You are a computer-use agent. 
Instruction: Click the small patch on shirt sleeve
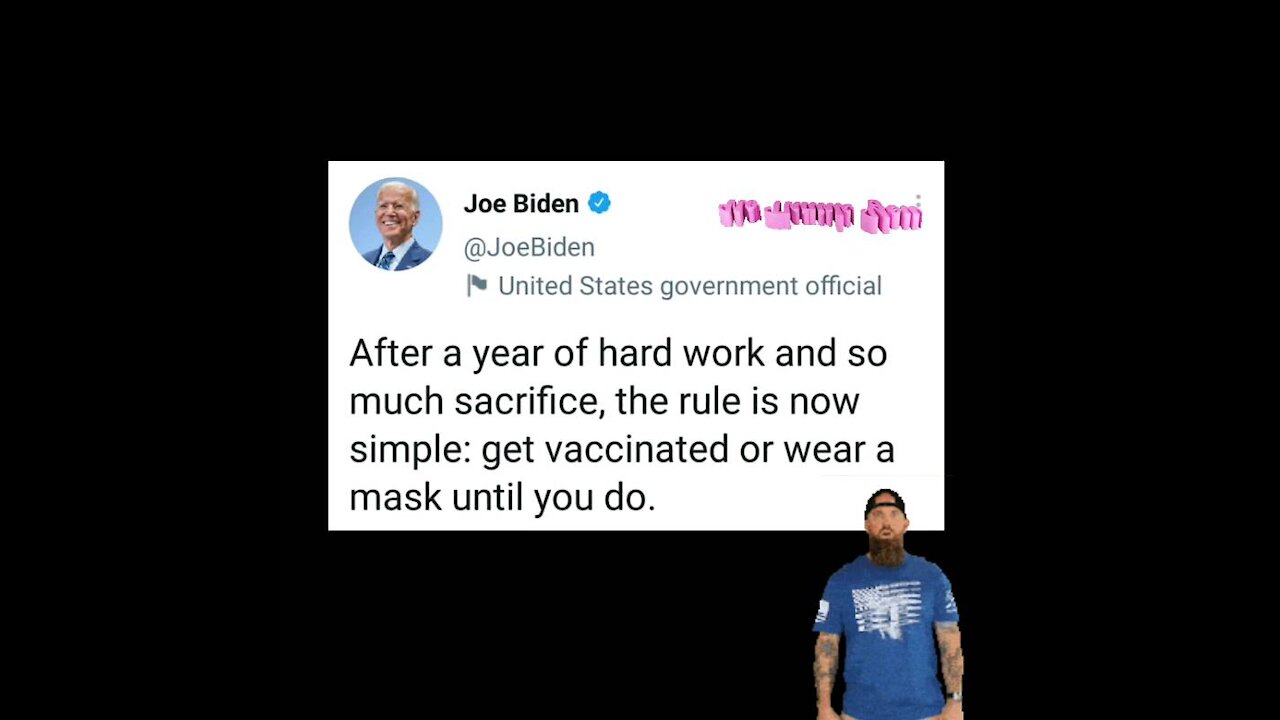point(821,611)
